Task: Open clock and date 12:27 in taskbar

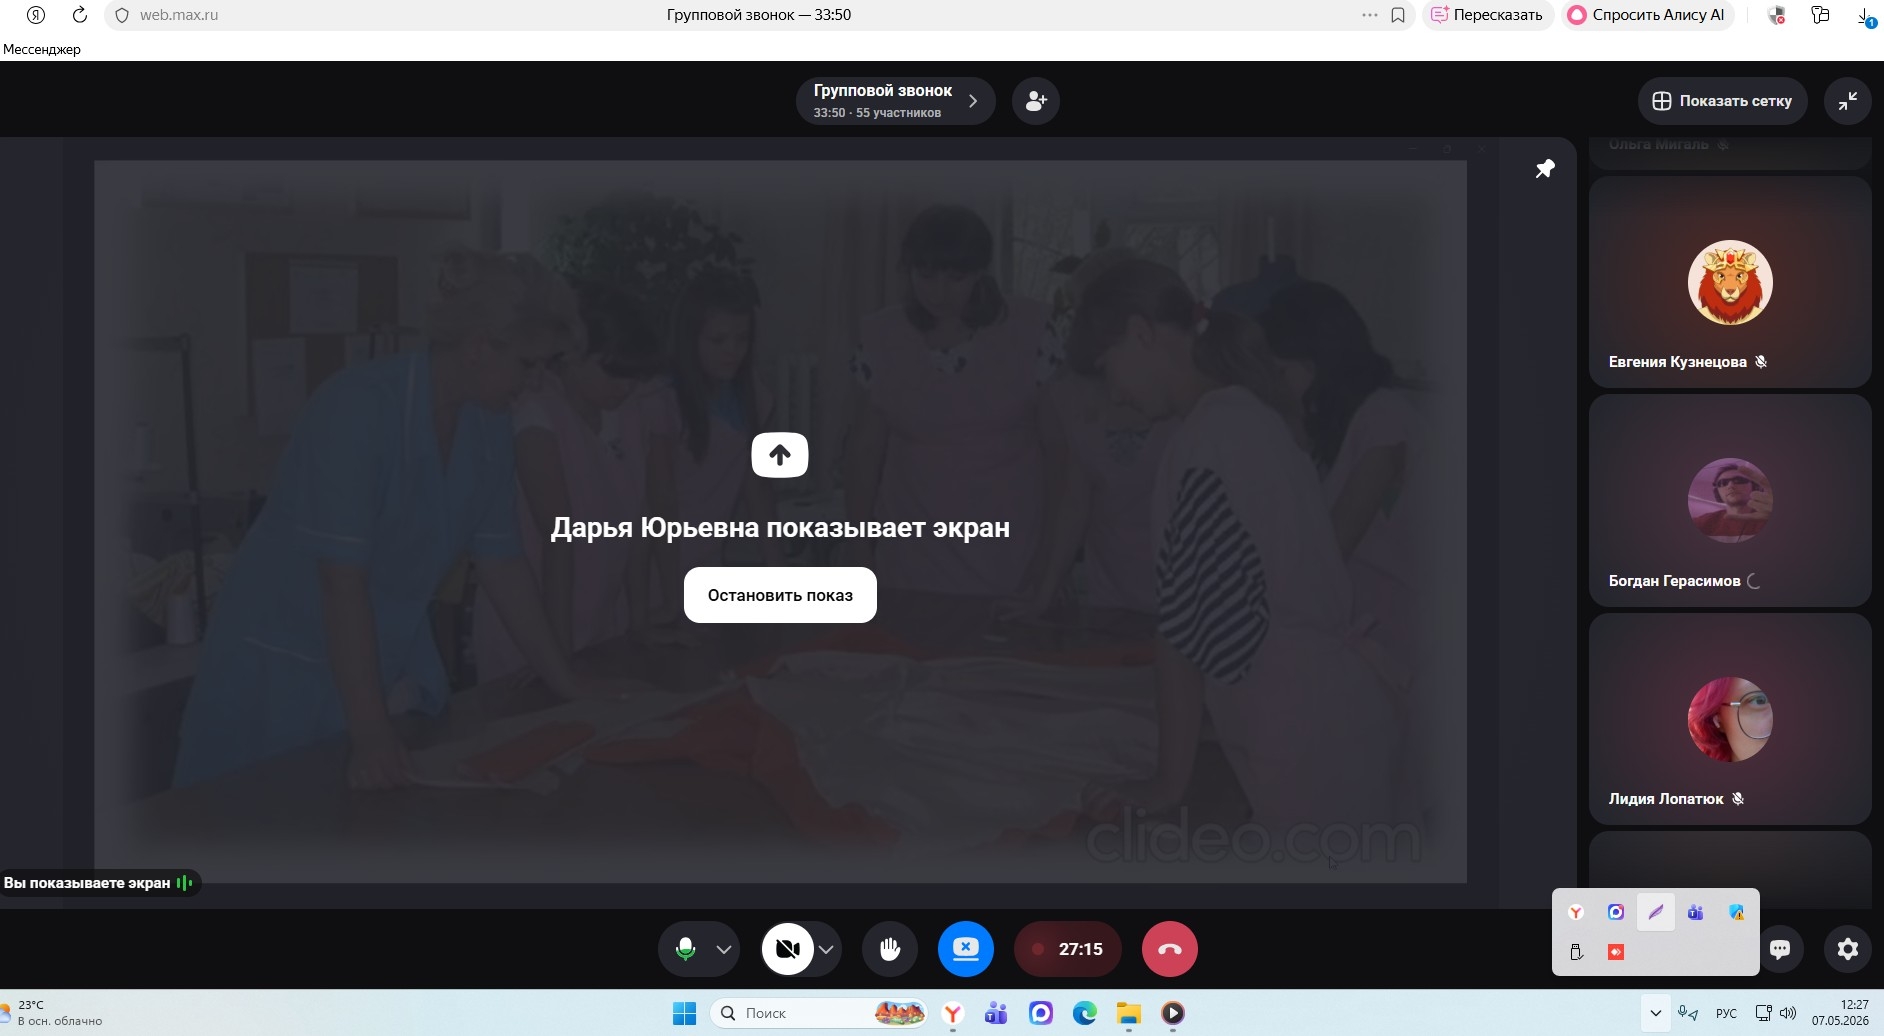Action: tap(1840, 1013)
